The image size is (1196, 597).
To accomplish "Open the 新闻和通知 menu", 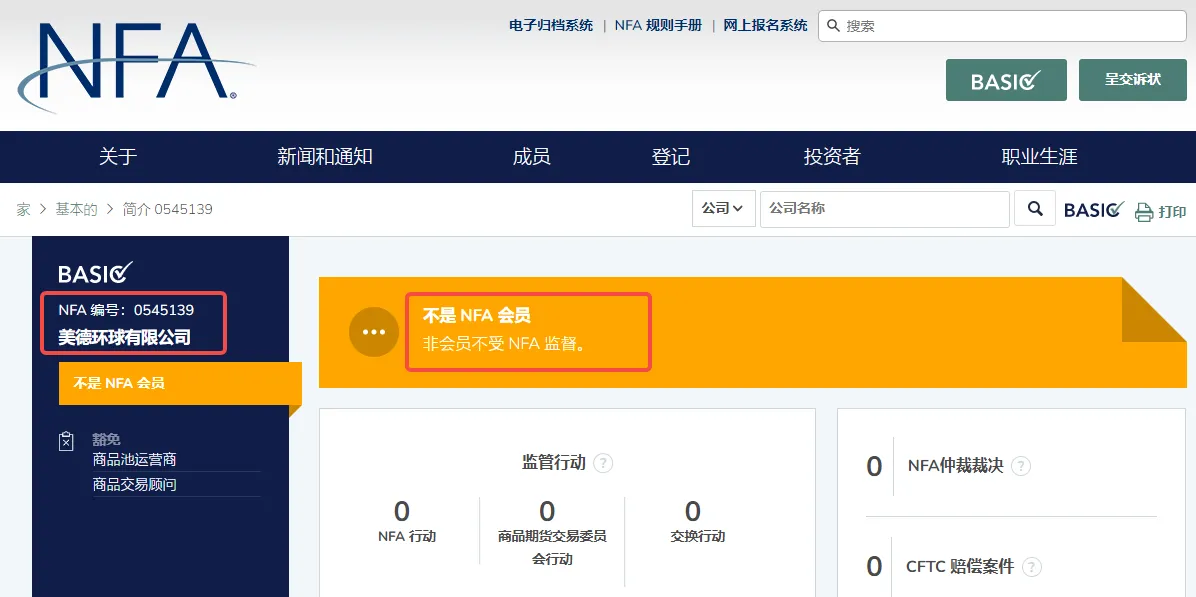I will (x=325, y=157).
